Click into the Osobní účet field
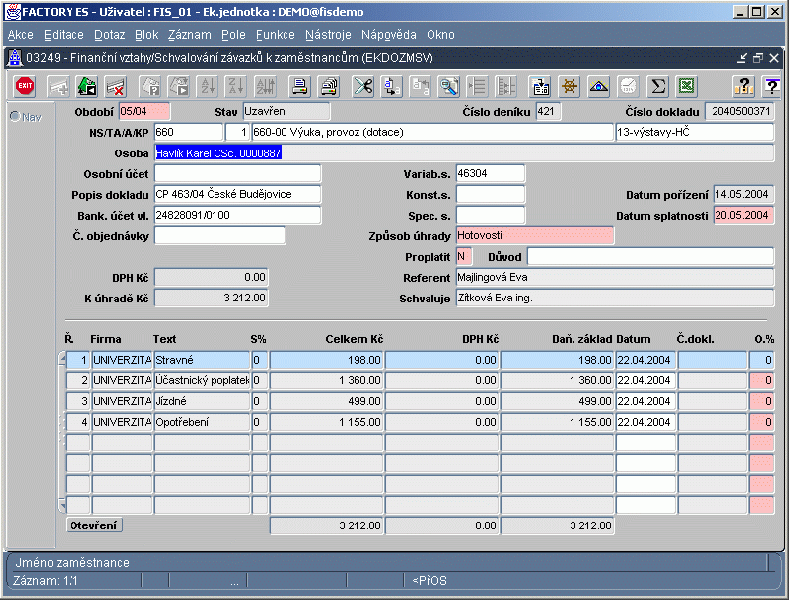Screen dimensions: 789x600 (238, 174)
